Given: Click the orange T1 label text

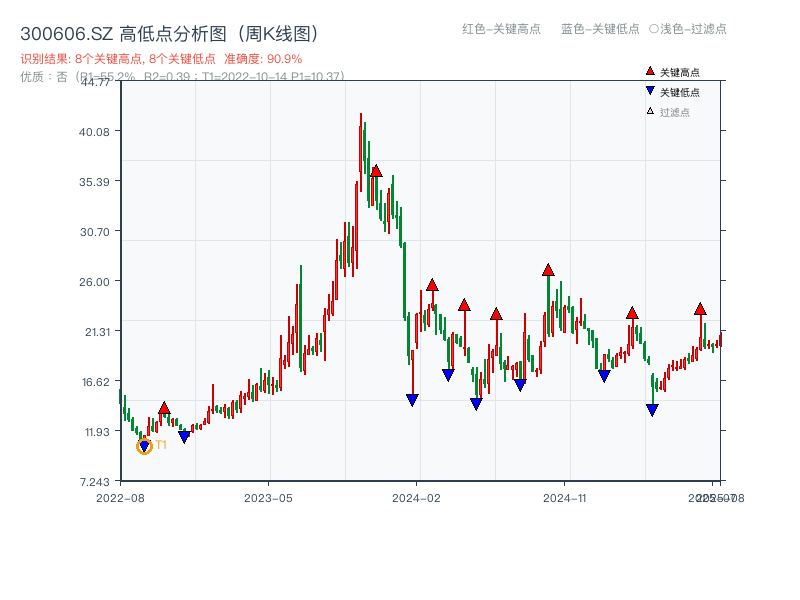Looking at the screenshot, I should click(161, 445).
